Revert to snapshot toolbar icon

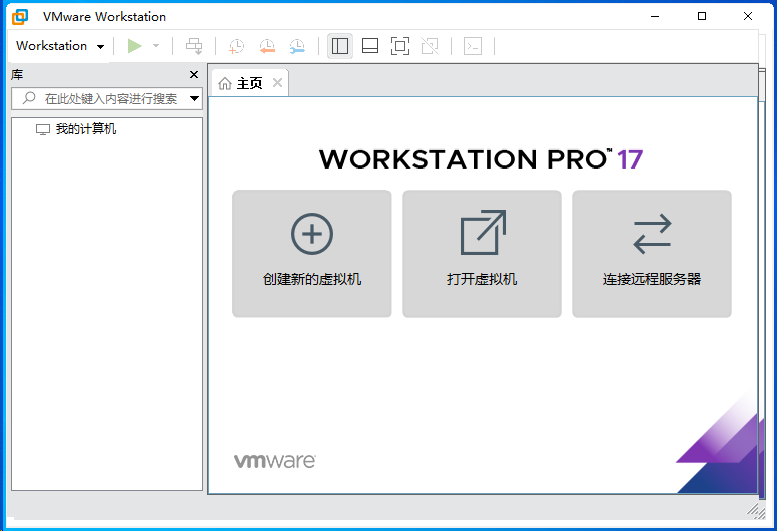tap(267, 46)
